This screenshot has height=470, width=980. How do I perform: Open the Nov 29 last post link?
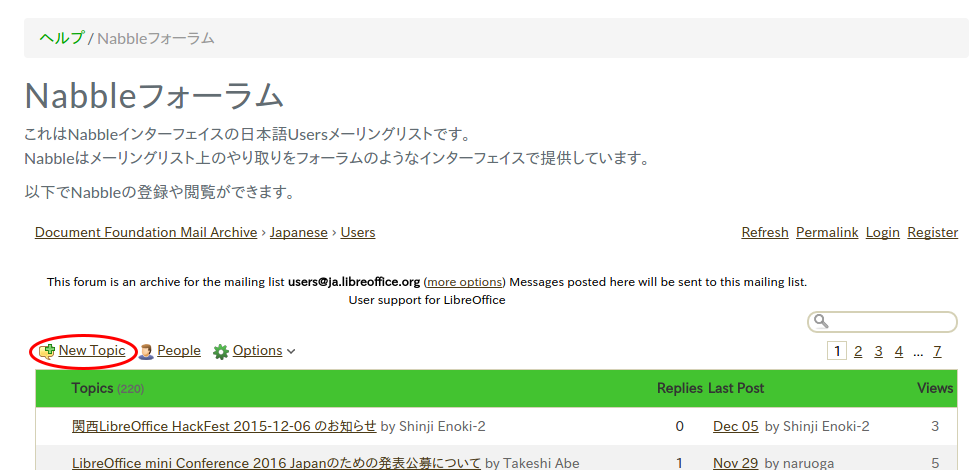click(x=736, y=463)
